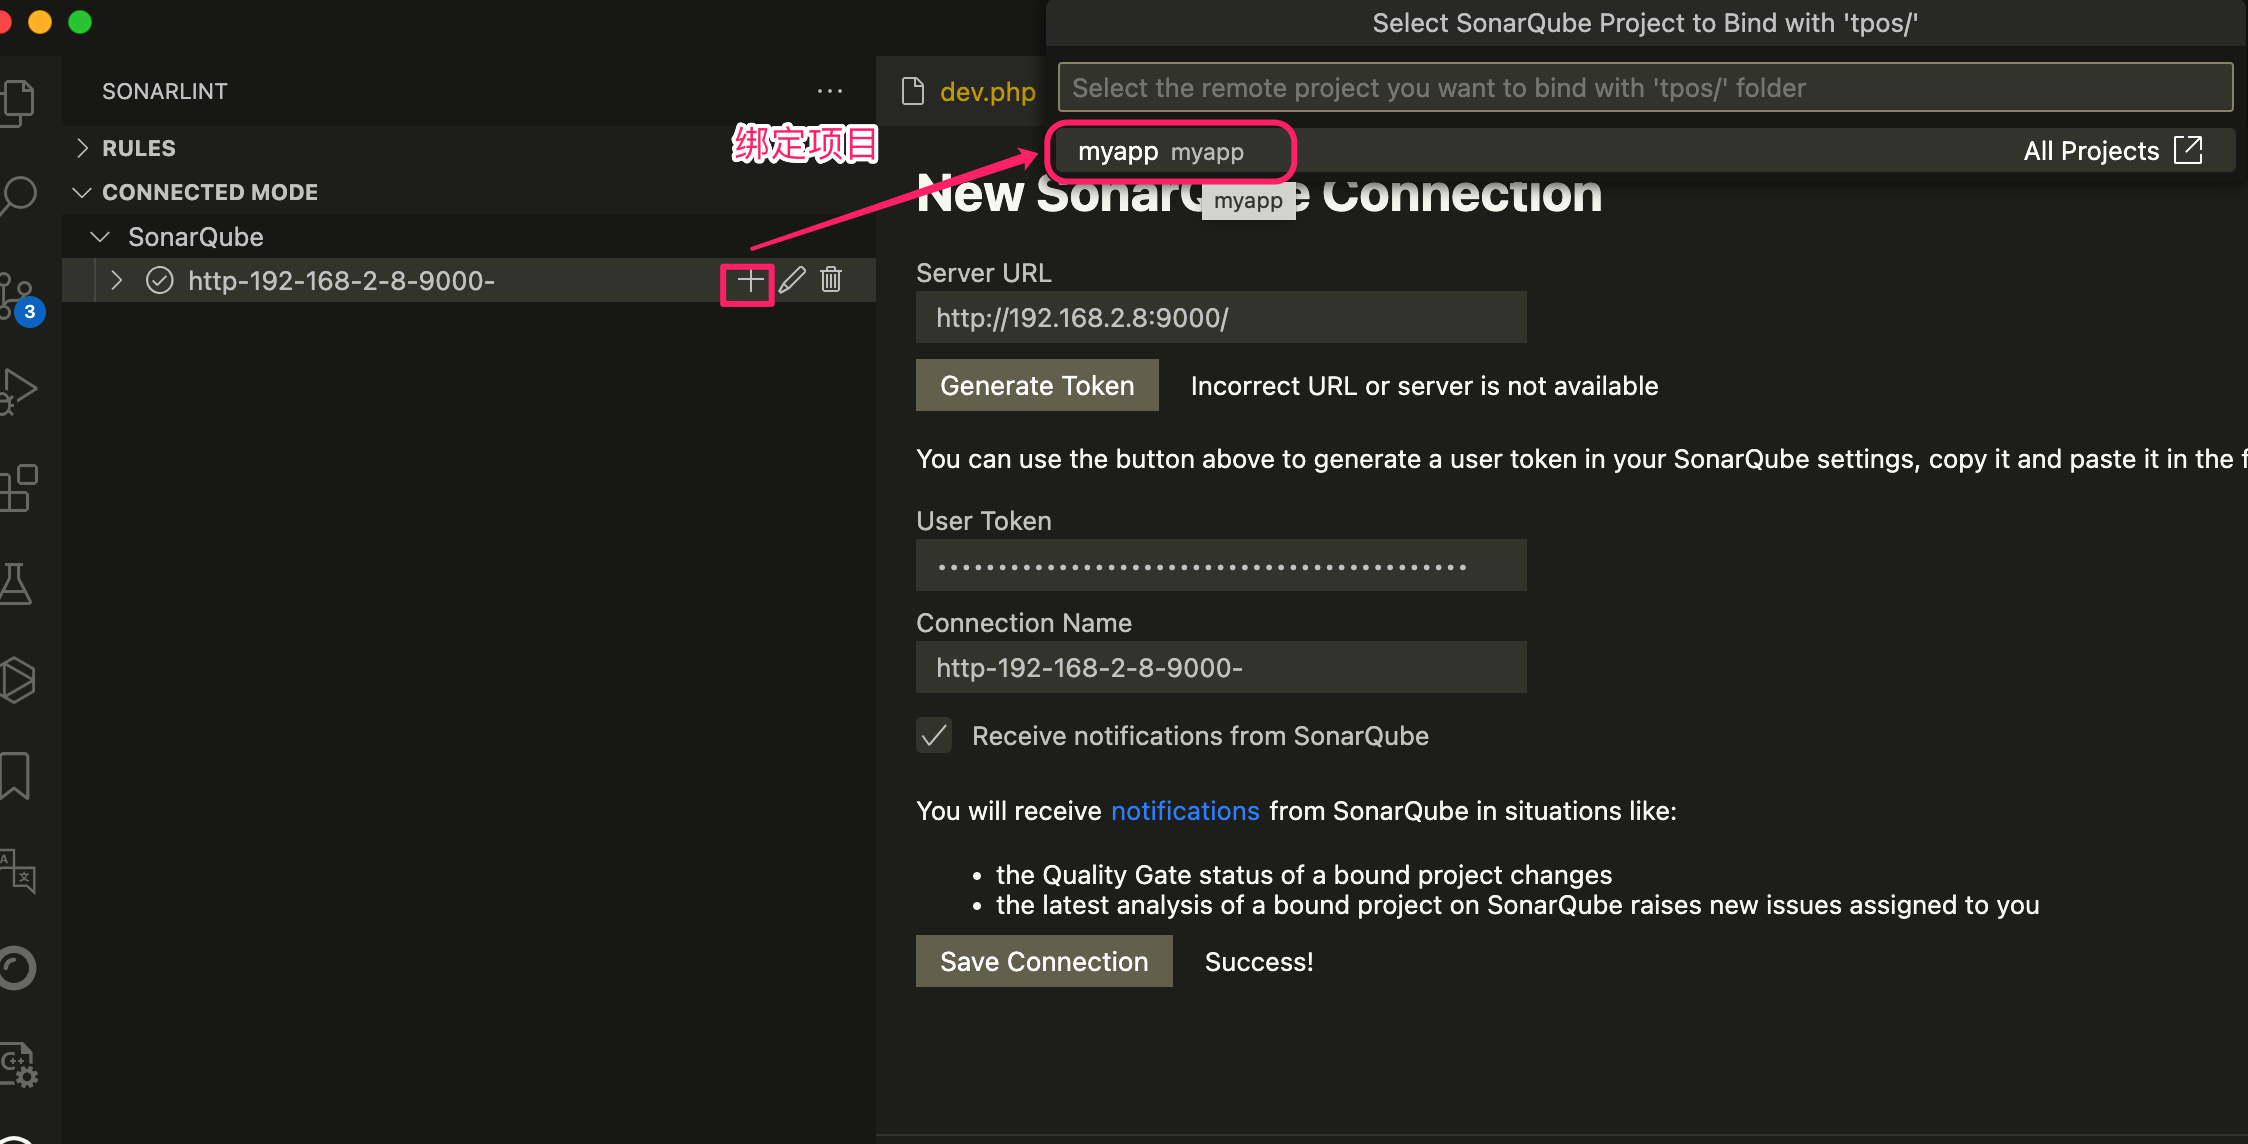The image size is (2248, 1144).
Task: Open the Explorer icon in activity bar
Action: pyautogui.click(x=22, y=100)
